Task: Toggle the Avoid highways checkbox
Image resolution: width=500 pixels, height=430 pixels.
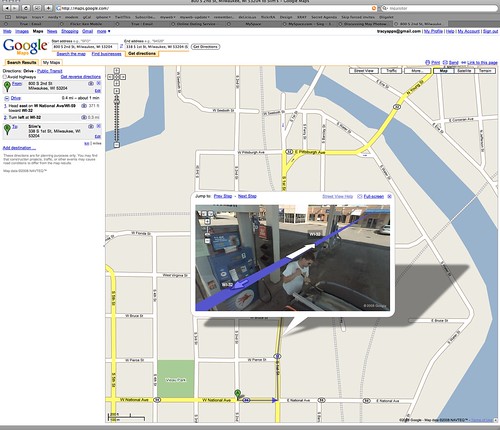Action: point(5,77)
